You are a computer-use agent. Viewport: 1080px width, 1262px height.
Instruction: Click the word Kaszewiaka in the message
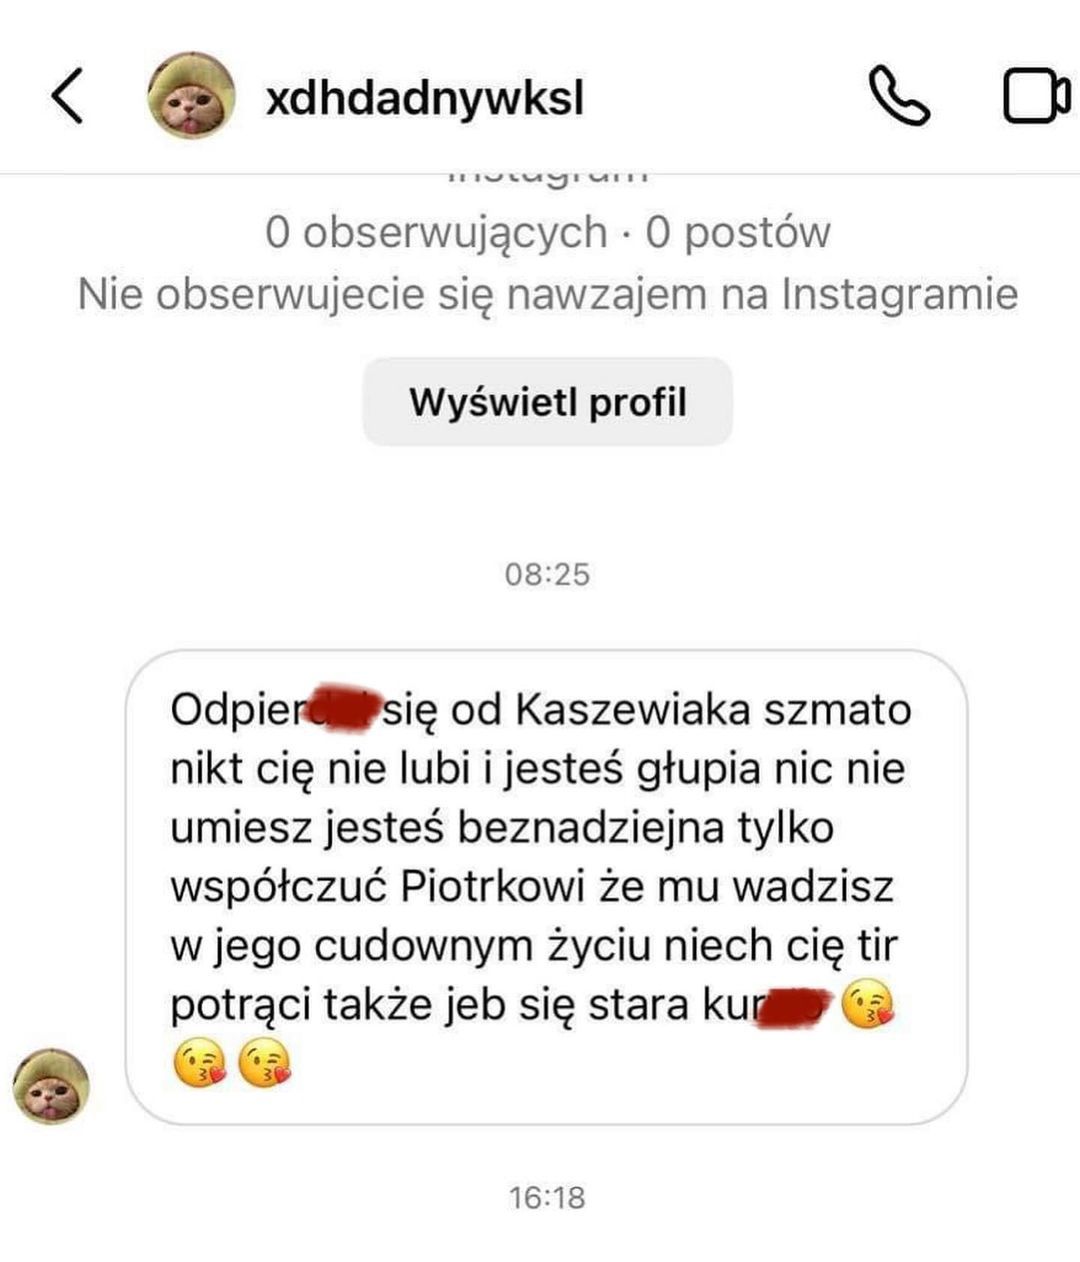[x=633, y=710]
